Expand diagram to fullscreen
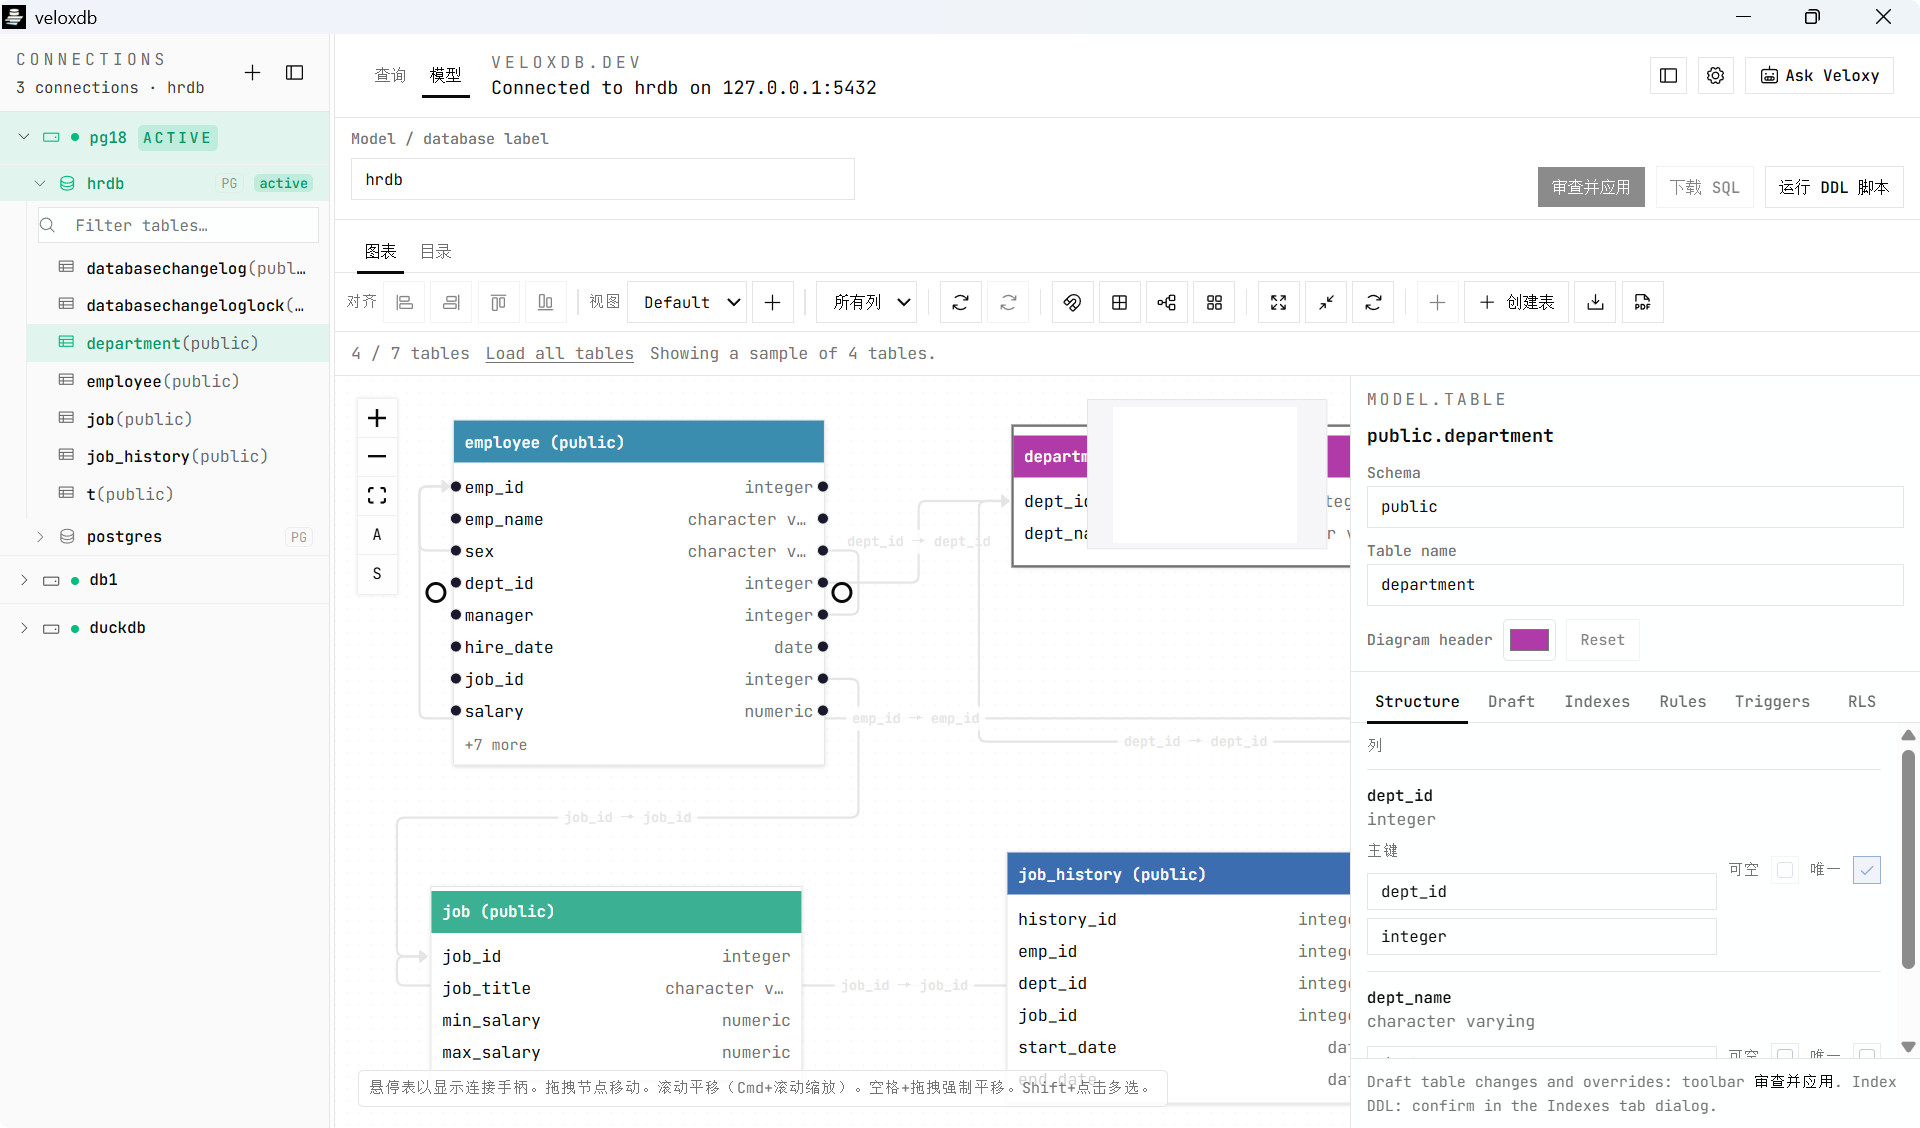This screenshot has width=1920, height=1128. (1279, 302)
